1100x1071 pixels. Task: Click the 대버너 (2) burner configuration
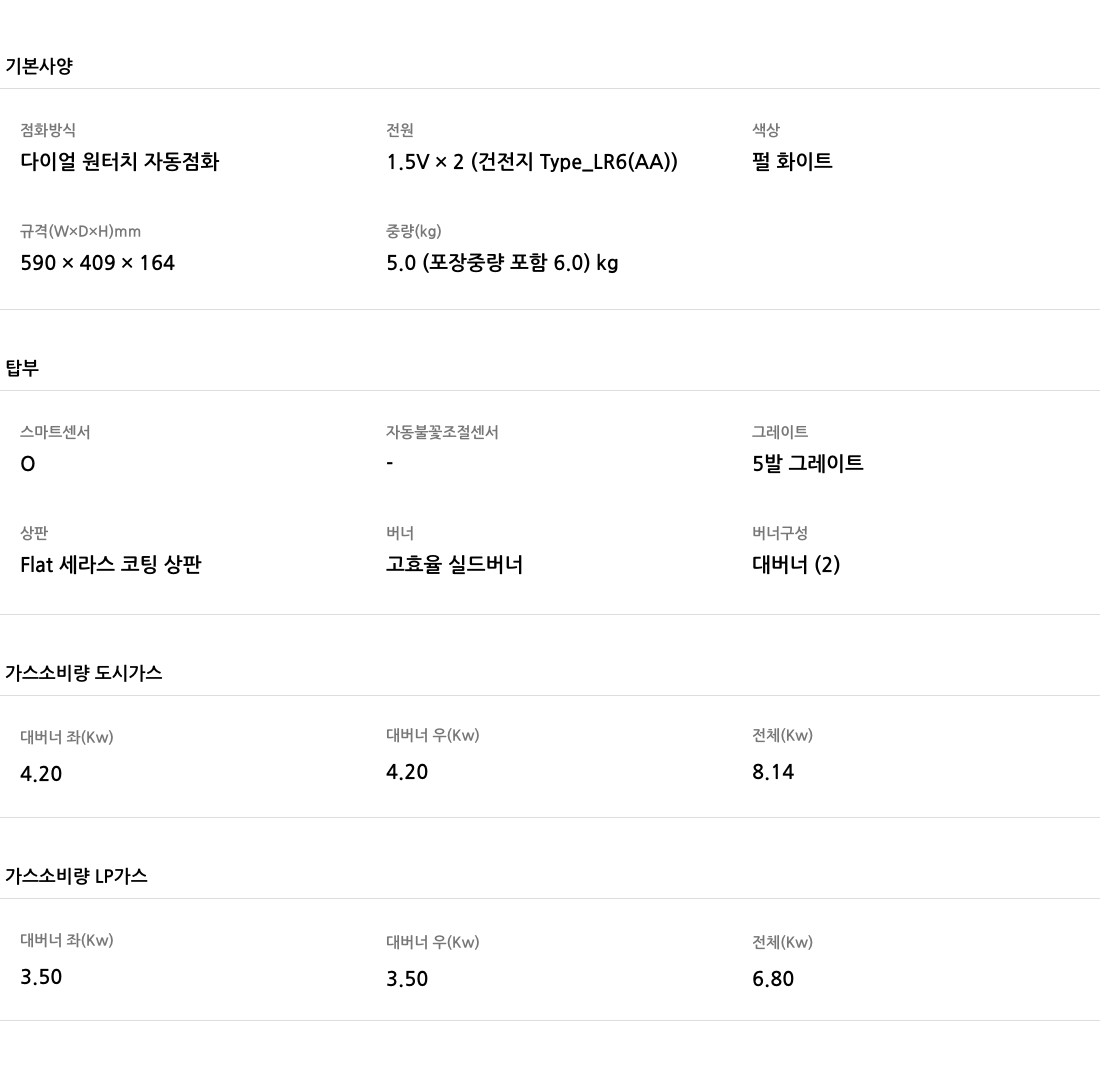796,565
